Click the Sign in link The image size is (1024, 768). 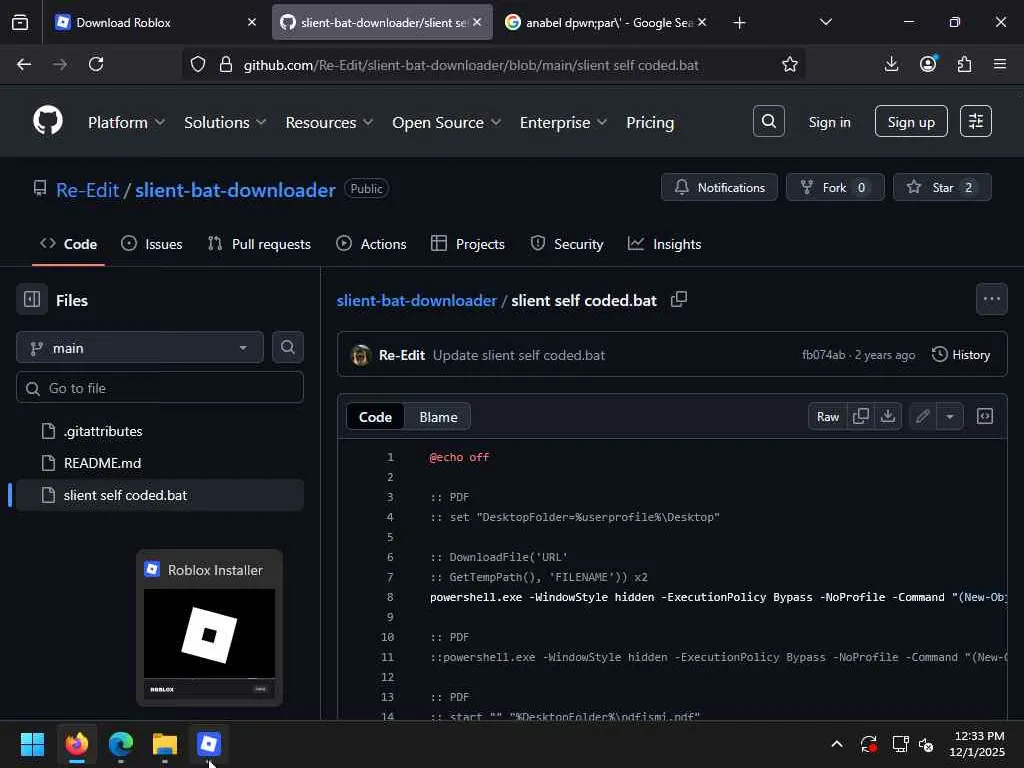[829, 122]
